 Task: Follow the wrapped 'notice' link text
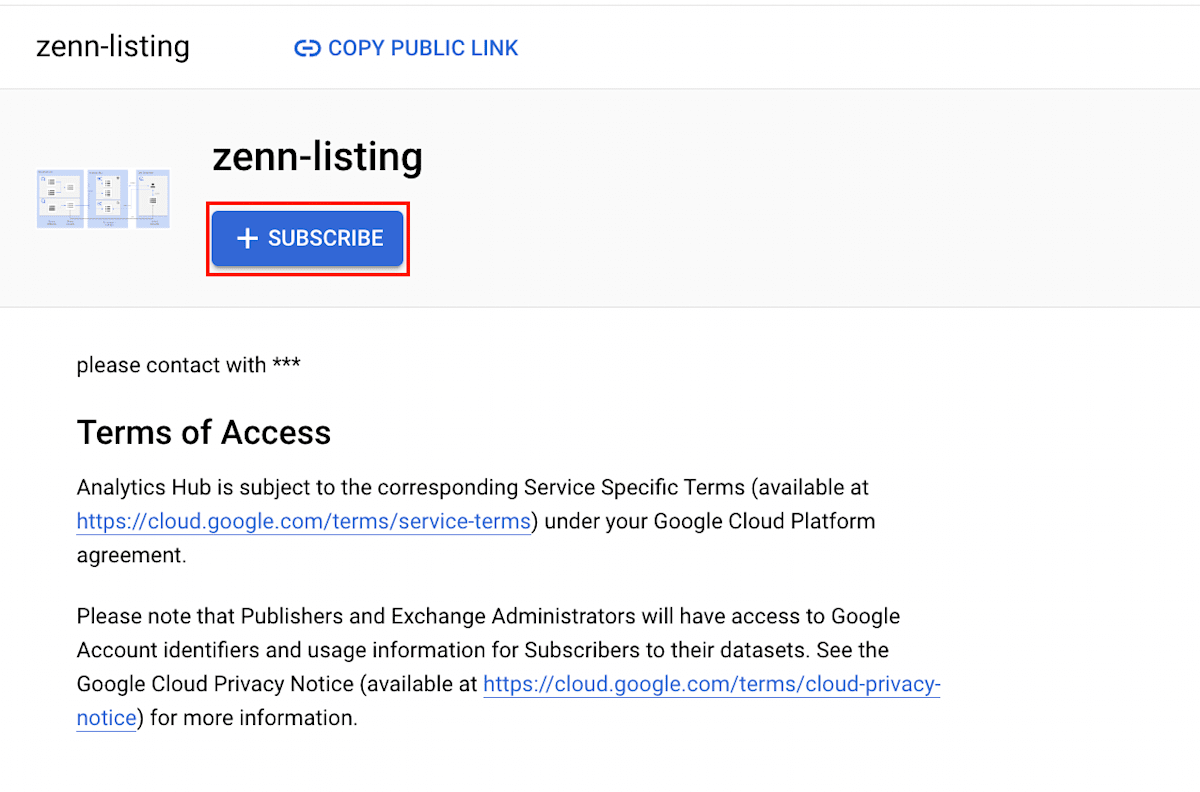tap(106, 718)
